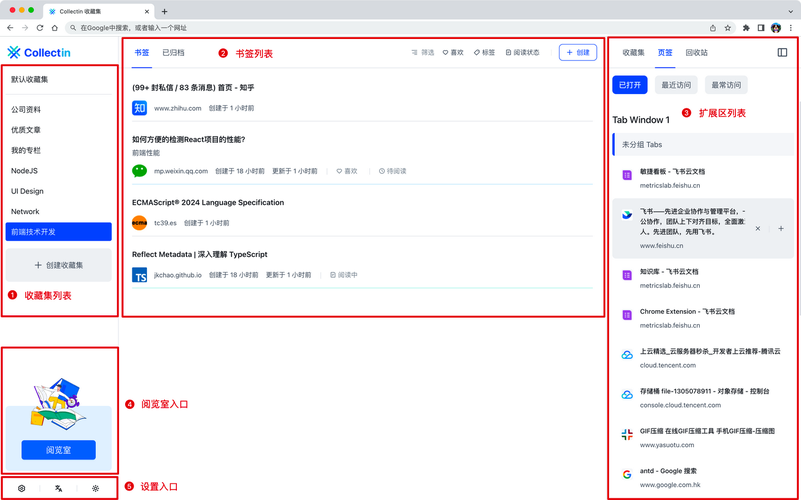Expand the browser tab search chevron
The height and width of the screenshot is (500, 801).
pos(791,11)
